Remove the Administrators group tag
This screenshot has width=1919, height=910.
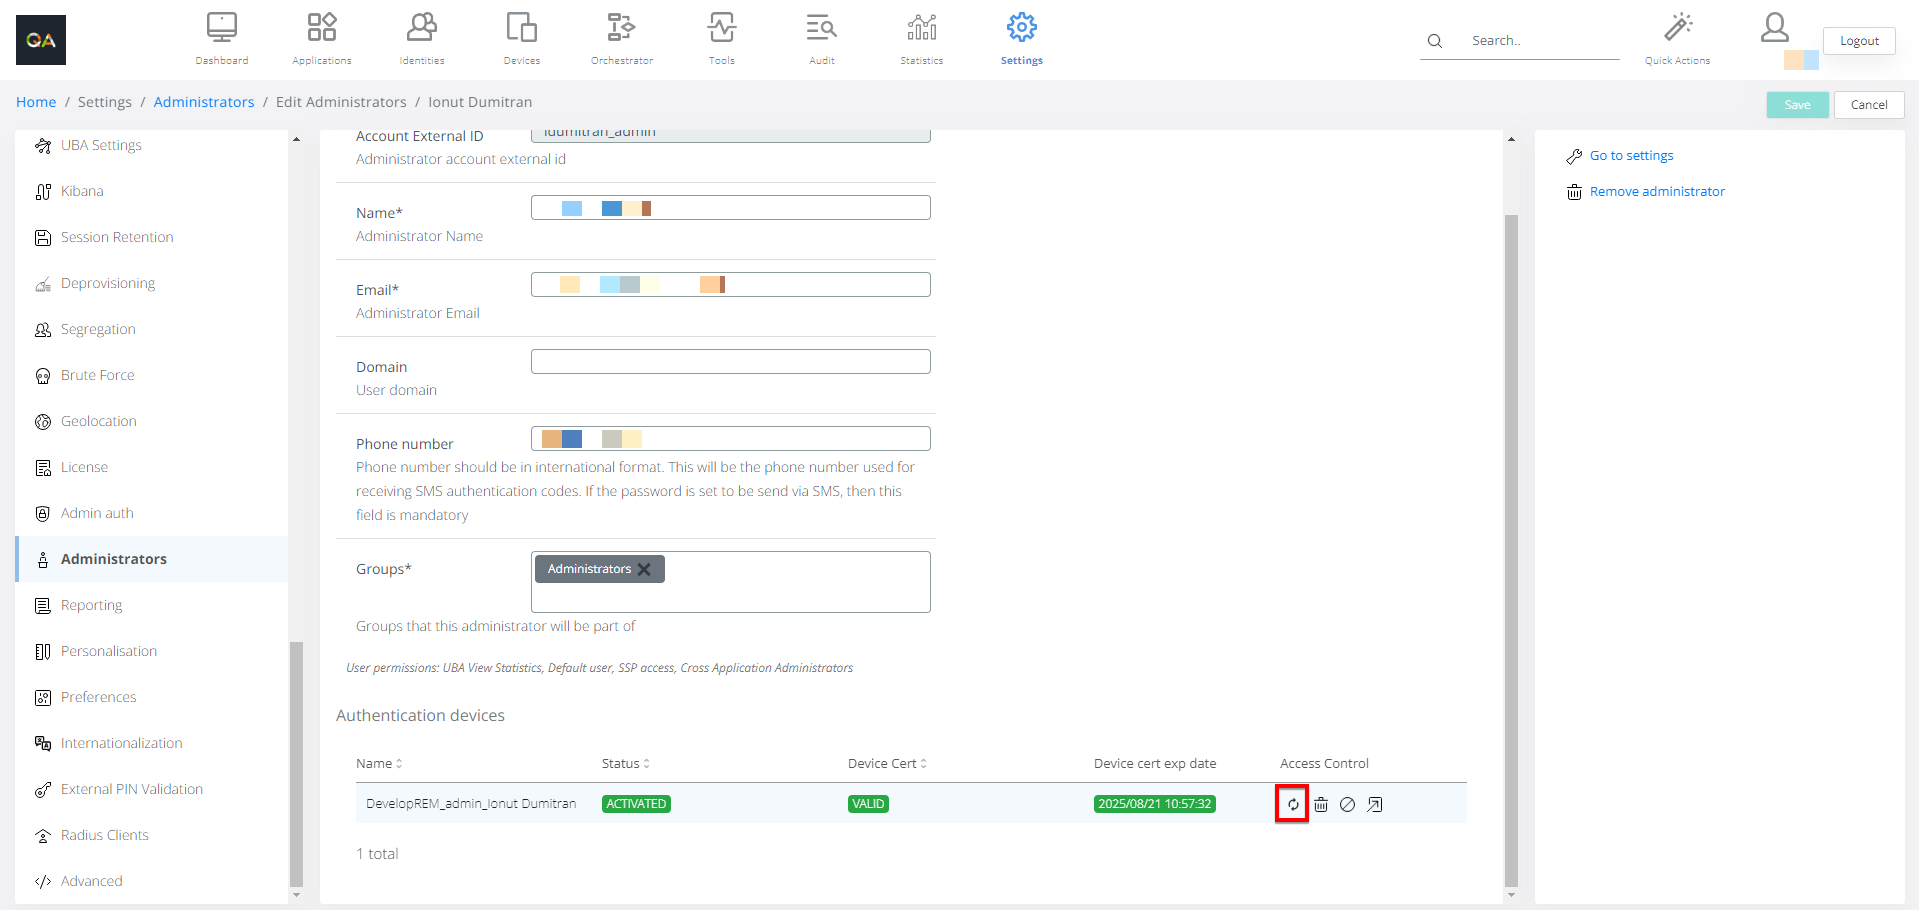click(x=645, y=569)
